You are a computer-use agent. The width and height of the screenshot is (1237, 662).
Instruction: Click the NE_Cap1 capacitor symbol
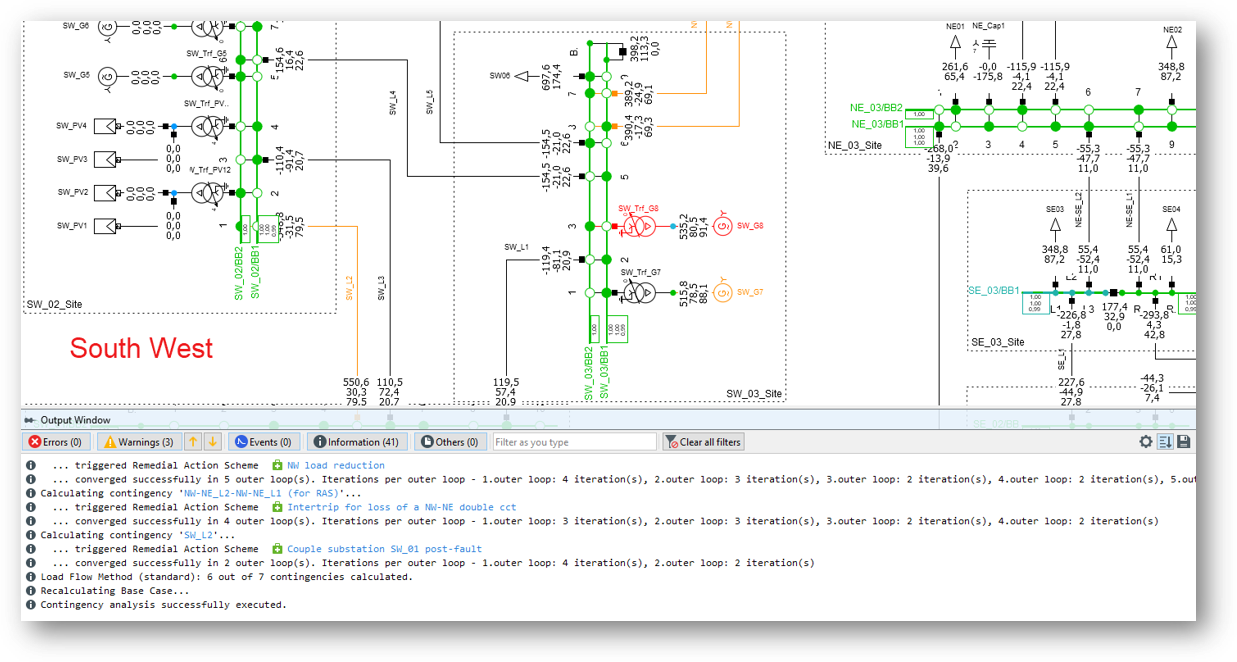tap(990, 44)
